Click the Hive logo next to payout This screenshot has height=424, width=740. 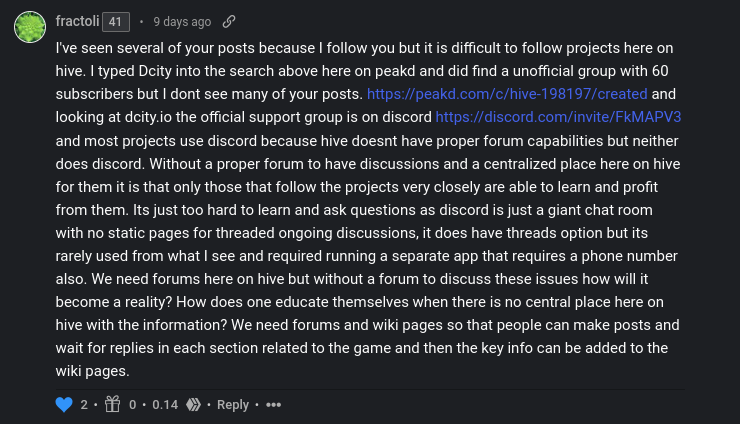click(193, 405)
